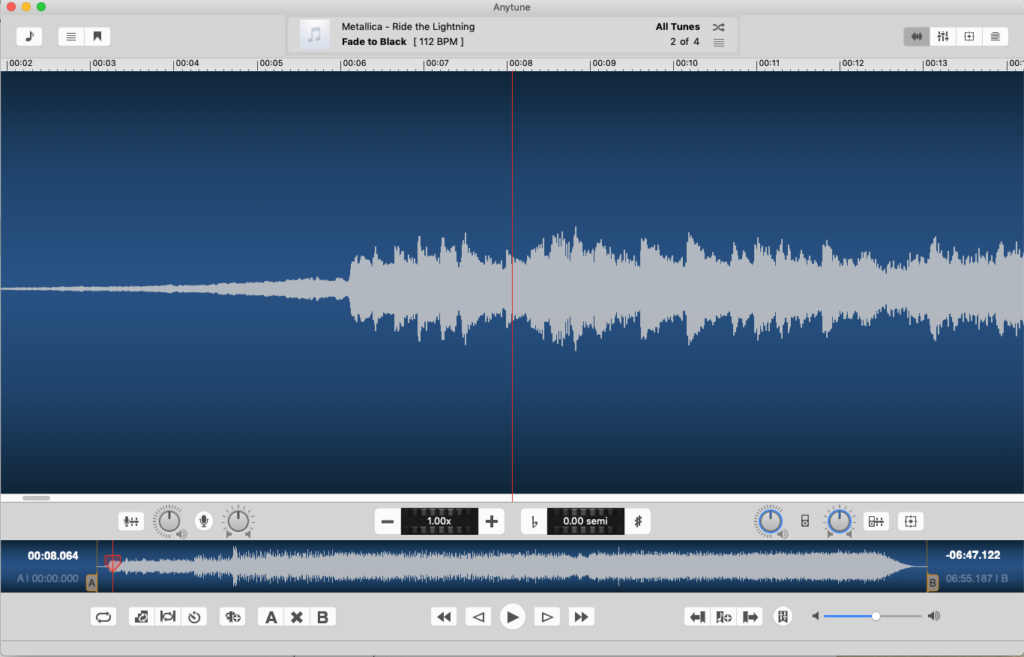Click the 00:10 mark on the ruler
This screenshot has height=657, width=1024.
(x=686, y=63)
